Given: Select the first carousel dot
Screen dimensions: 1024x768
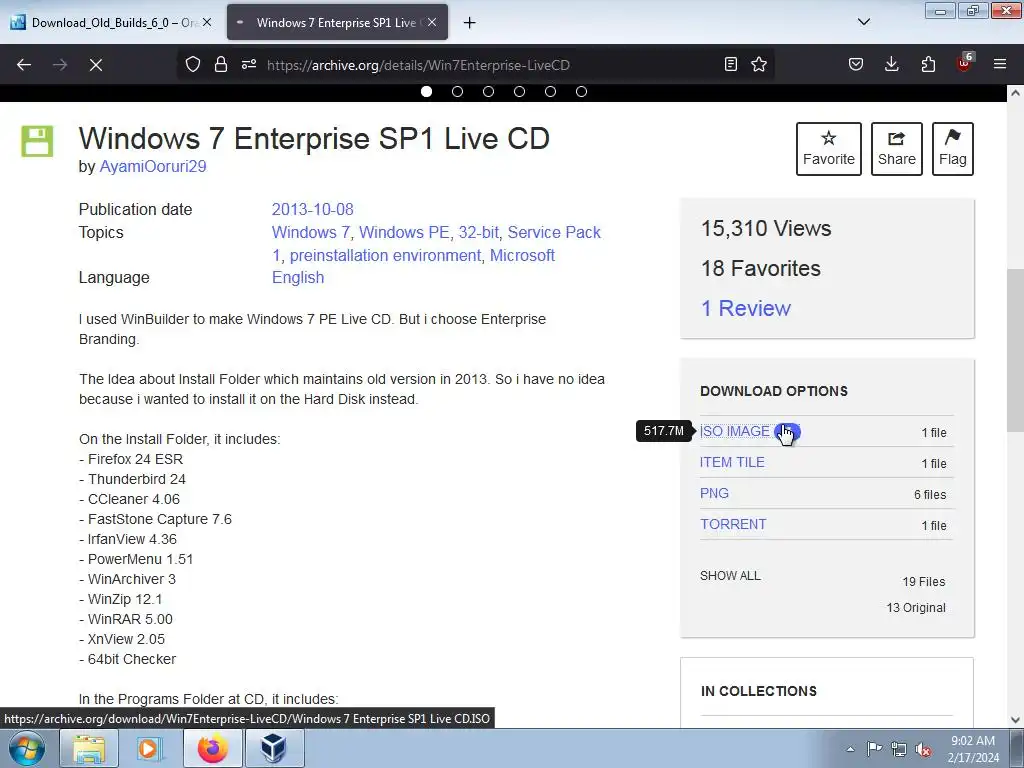Looking at the screenshot, I should pos(426,91).
